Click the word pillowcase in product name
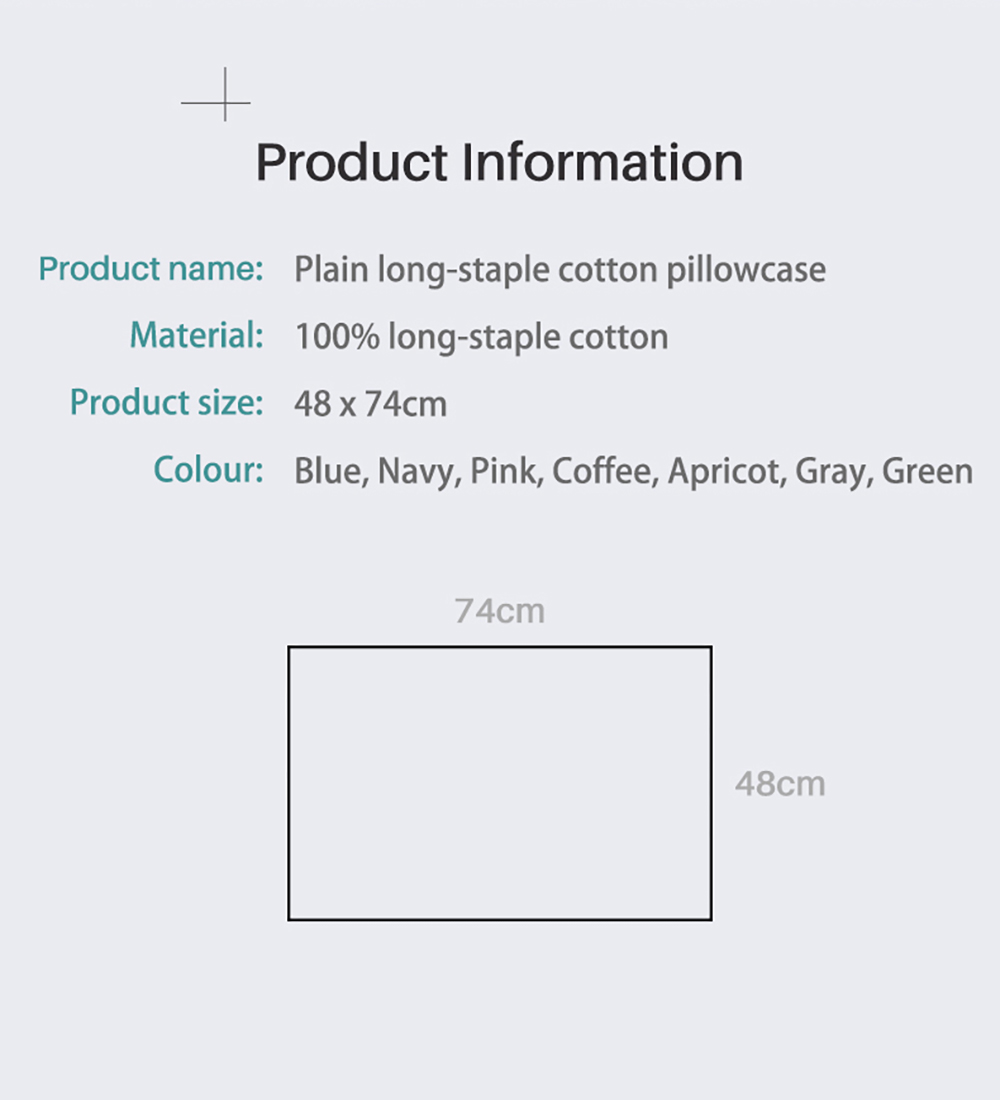1000x1100 pixels. (x=746, y=271)
